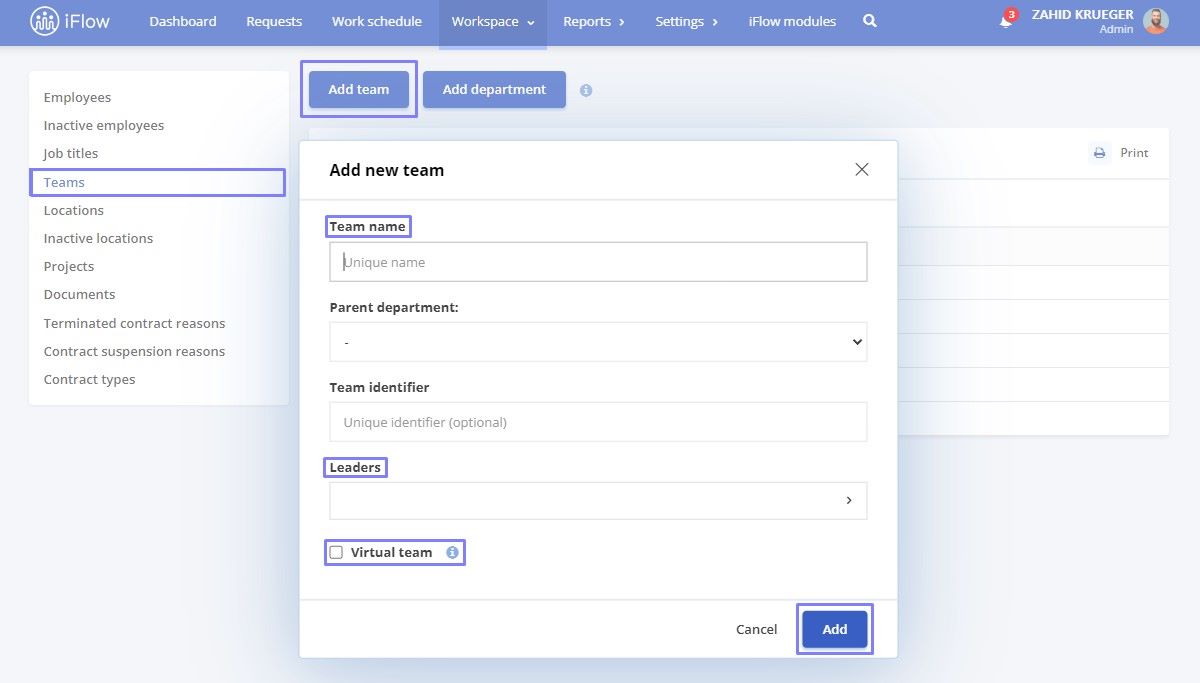Open the Work schedule menu item
The height and width of the screenshot is (683, 1200).
[377, 22]
